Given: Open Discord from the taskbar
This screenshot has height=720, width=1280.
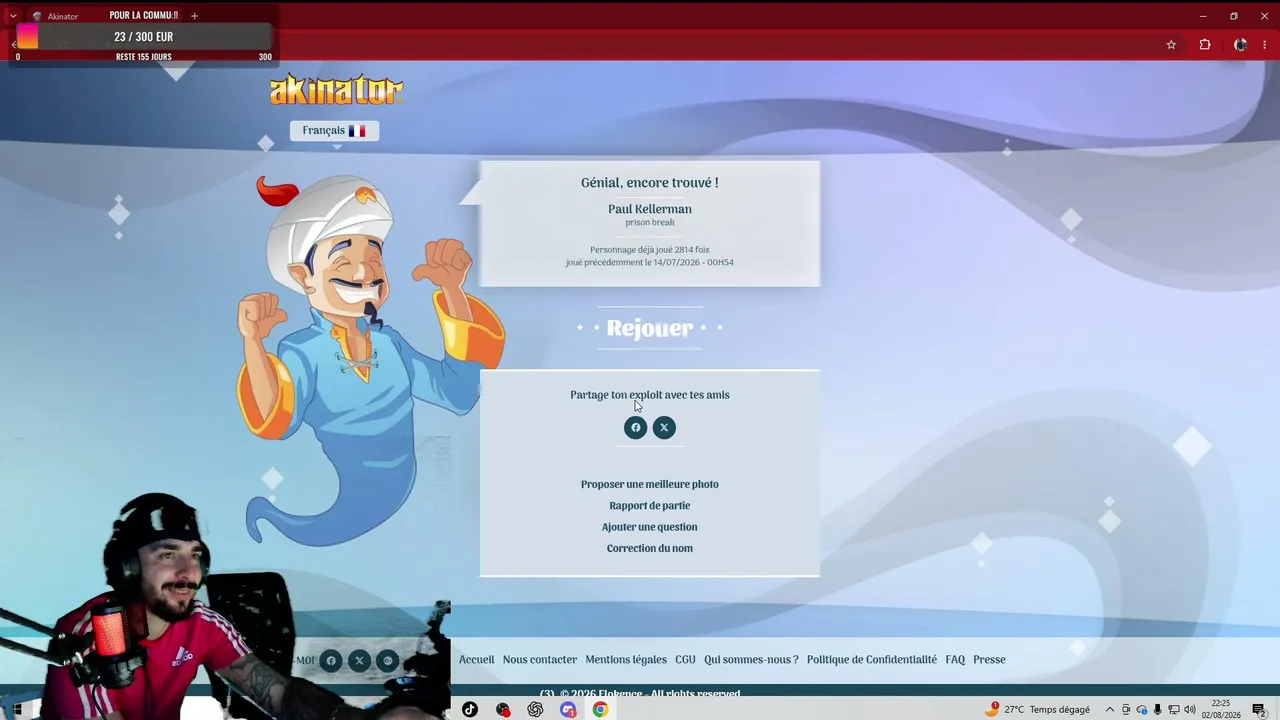Looking at the screenshot, I should click(568, 710).
